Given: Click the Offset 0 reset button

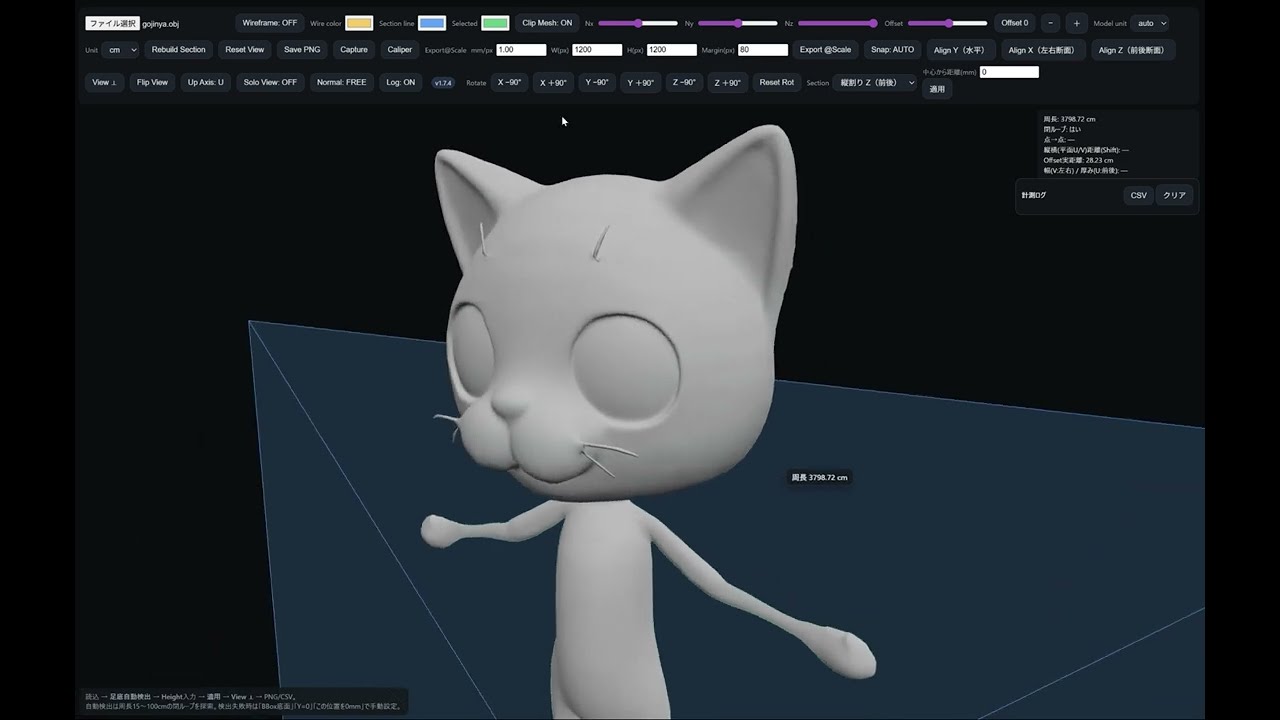Looking at the screenshot, I should click(1015, 23).
